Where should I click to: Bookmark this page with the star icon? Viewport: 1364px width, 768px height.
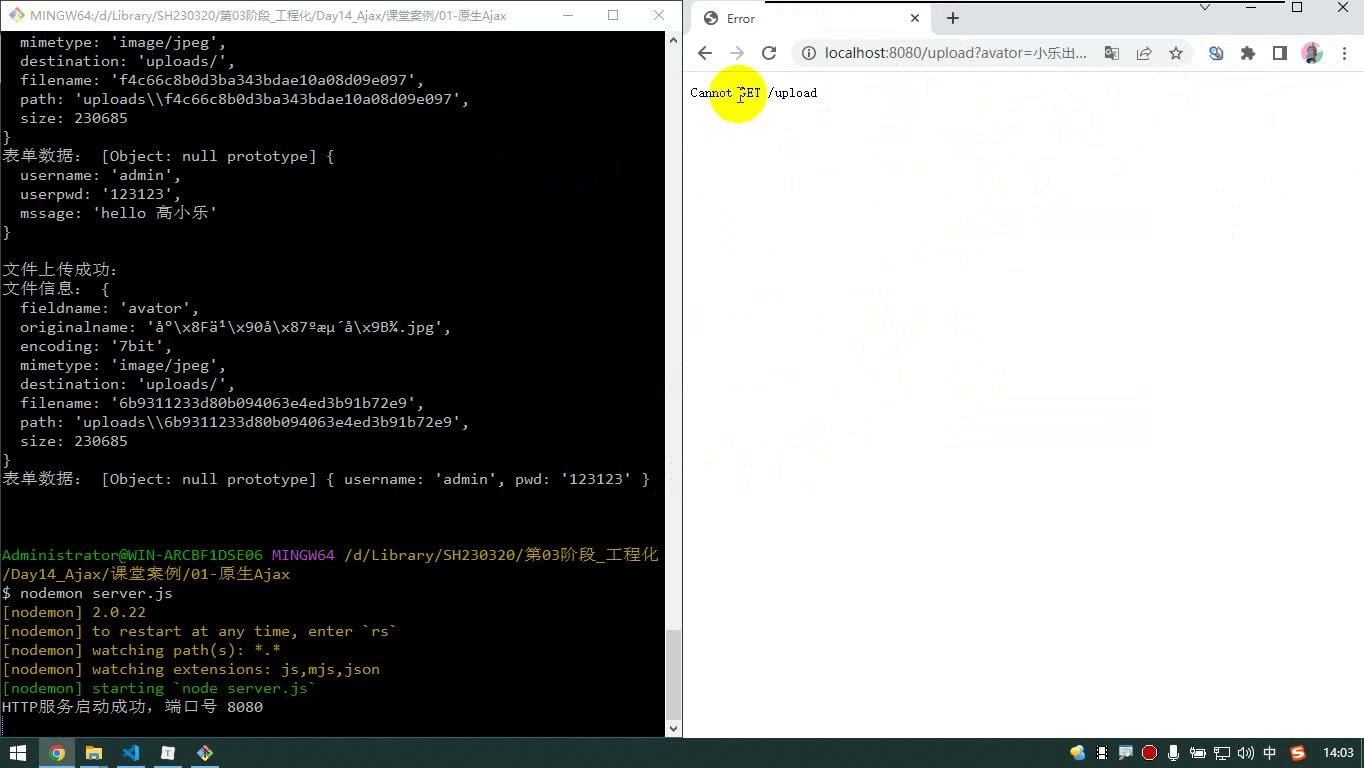pos(1176,53)
